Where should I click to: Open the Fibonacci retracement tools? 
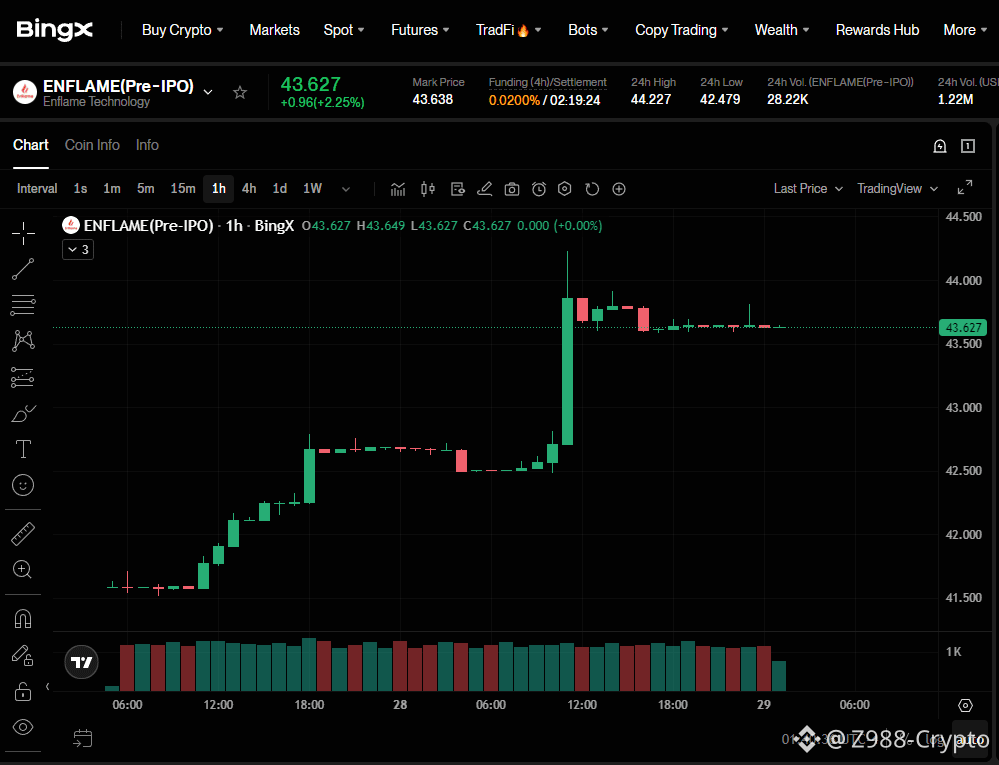click(24, 305)
